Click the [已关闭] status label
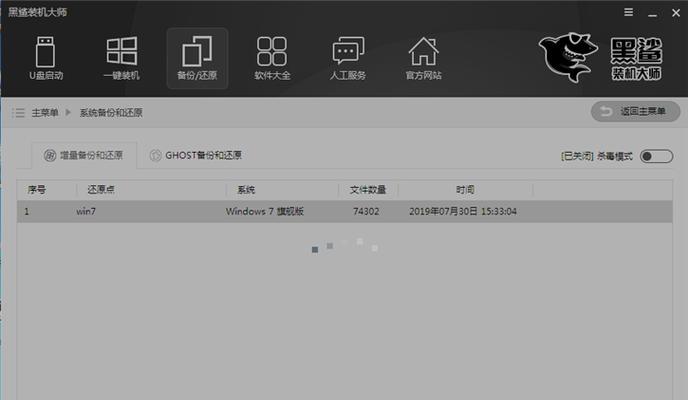The height and width of the screenshot is (400, 688). (x=577, y=156)
